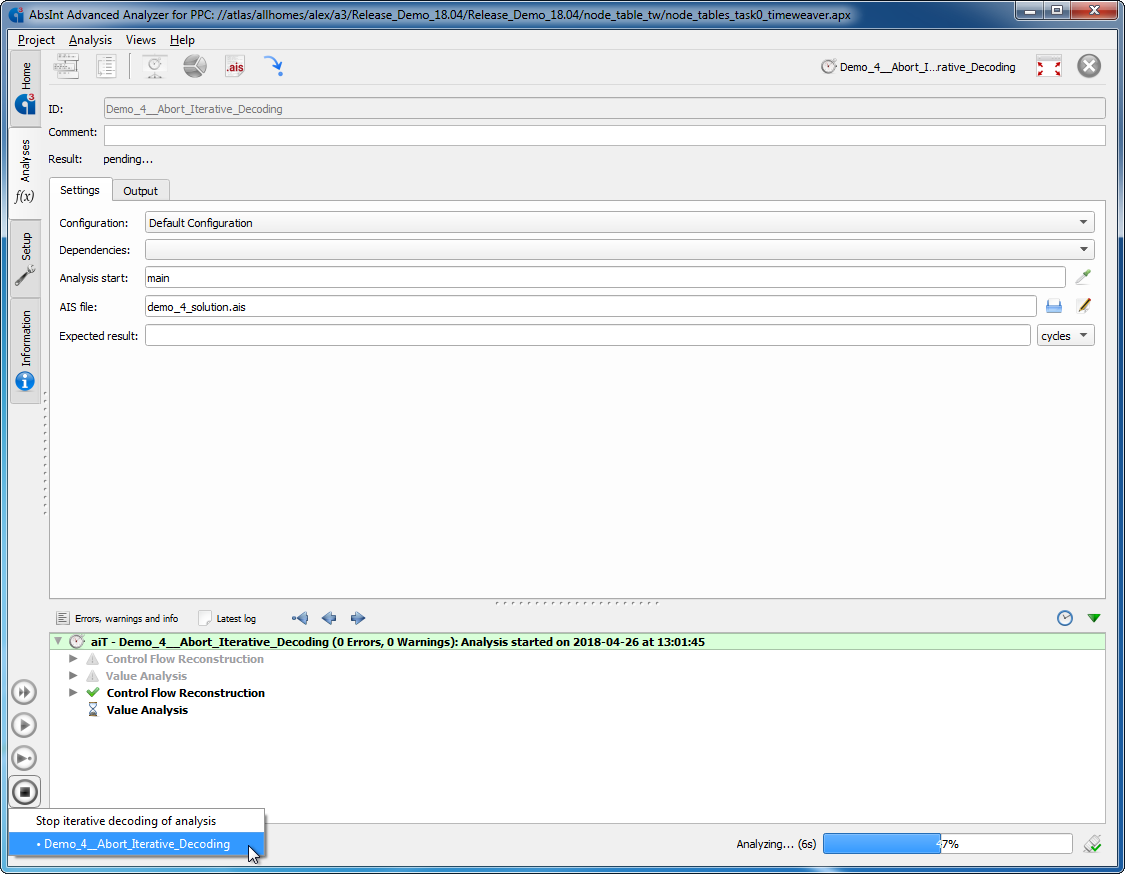Open the Information sidebar tab
Image resolution: width=1125 pixels, height=874 pixels.
pos(25,350)
